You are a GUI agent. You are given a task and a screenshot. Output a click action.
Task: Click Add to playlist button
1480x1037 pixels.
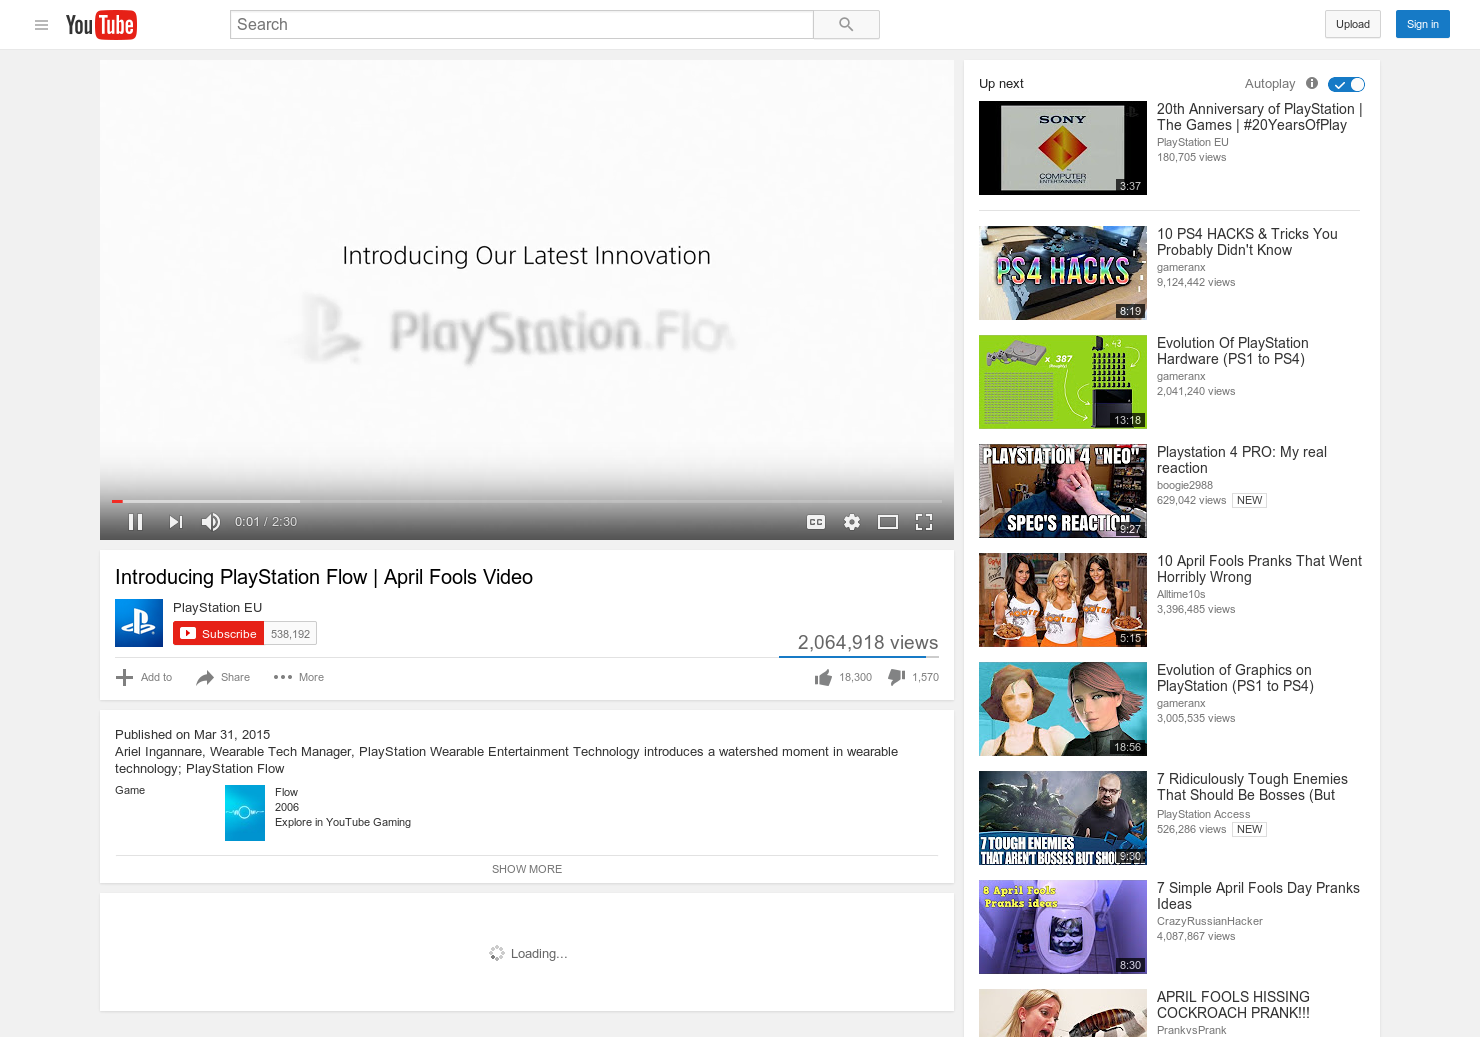click(144, 678)
